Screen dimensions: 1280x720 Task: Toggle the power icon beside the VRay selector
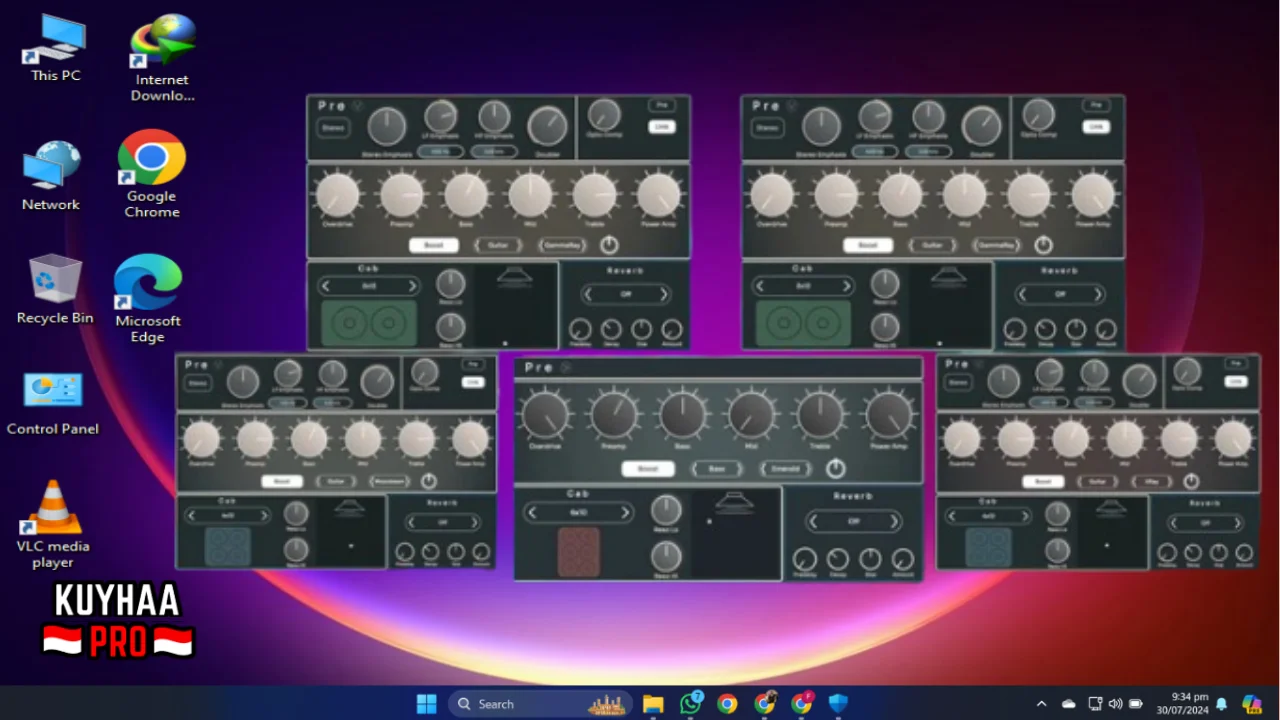point(1191,481)
